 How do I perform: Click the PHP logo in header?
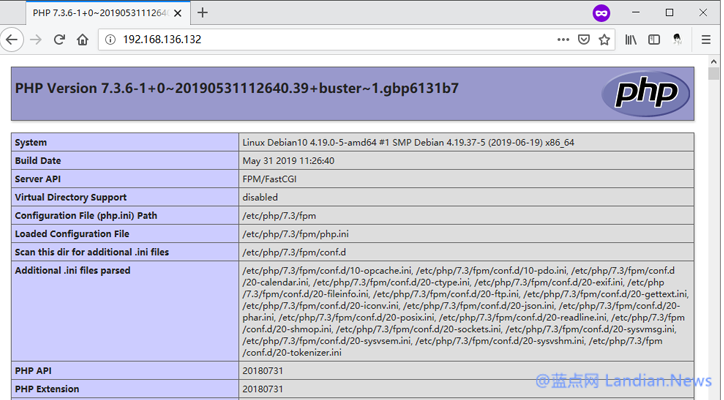pos(644,91)
